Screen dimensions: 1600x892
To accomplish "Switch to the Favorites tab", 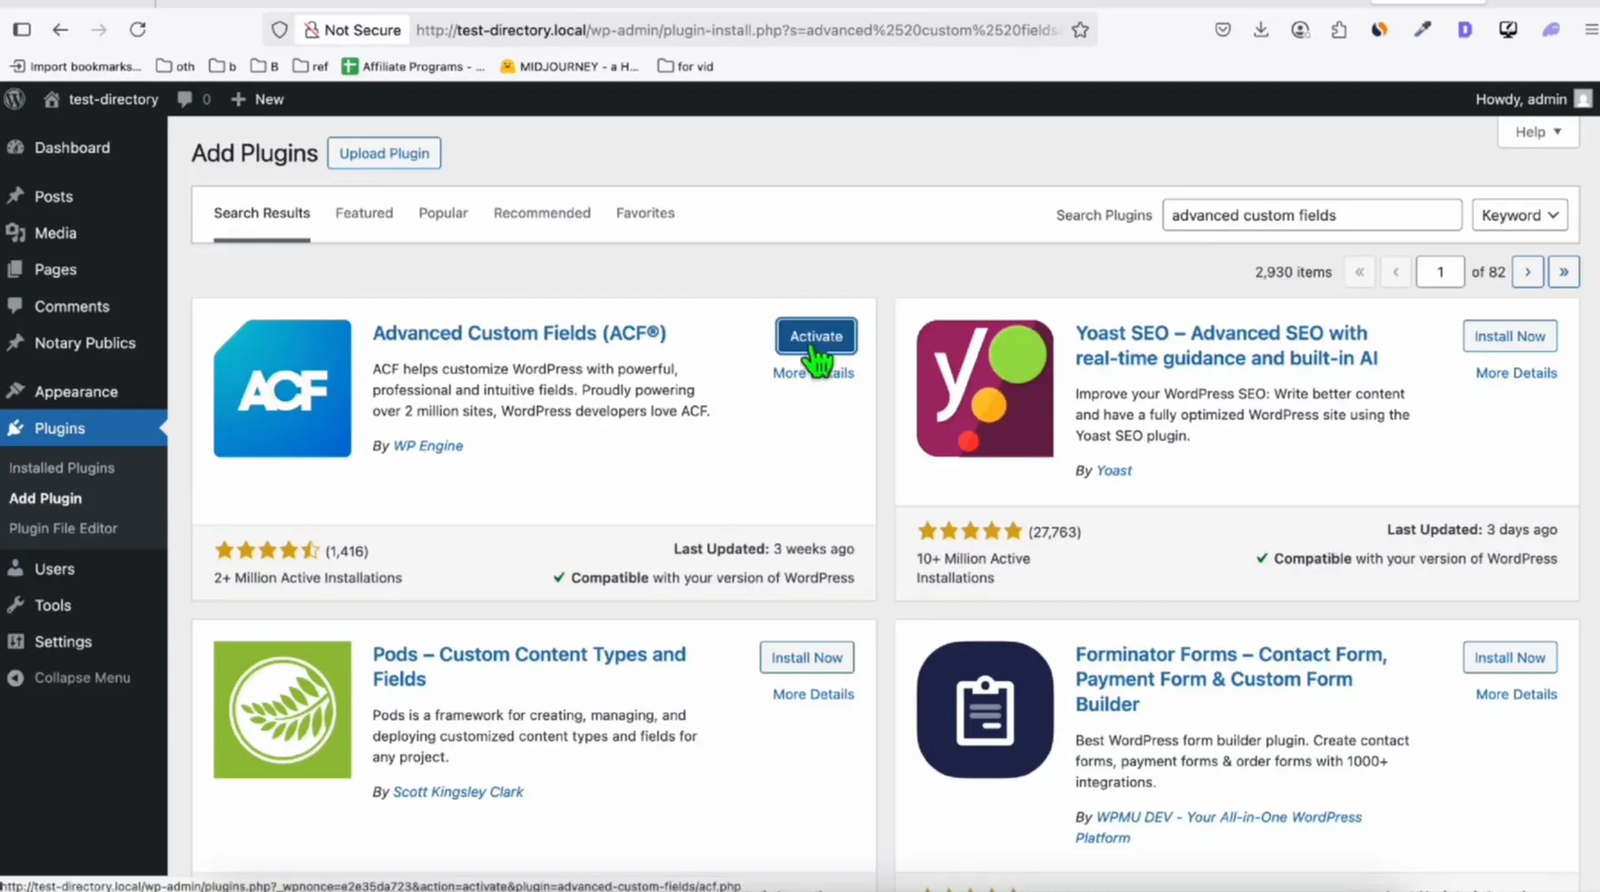I will (x=645, y=213).
